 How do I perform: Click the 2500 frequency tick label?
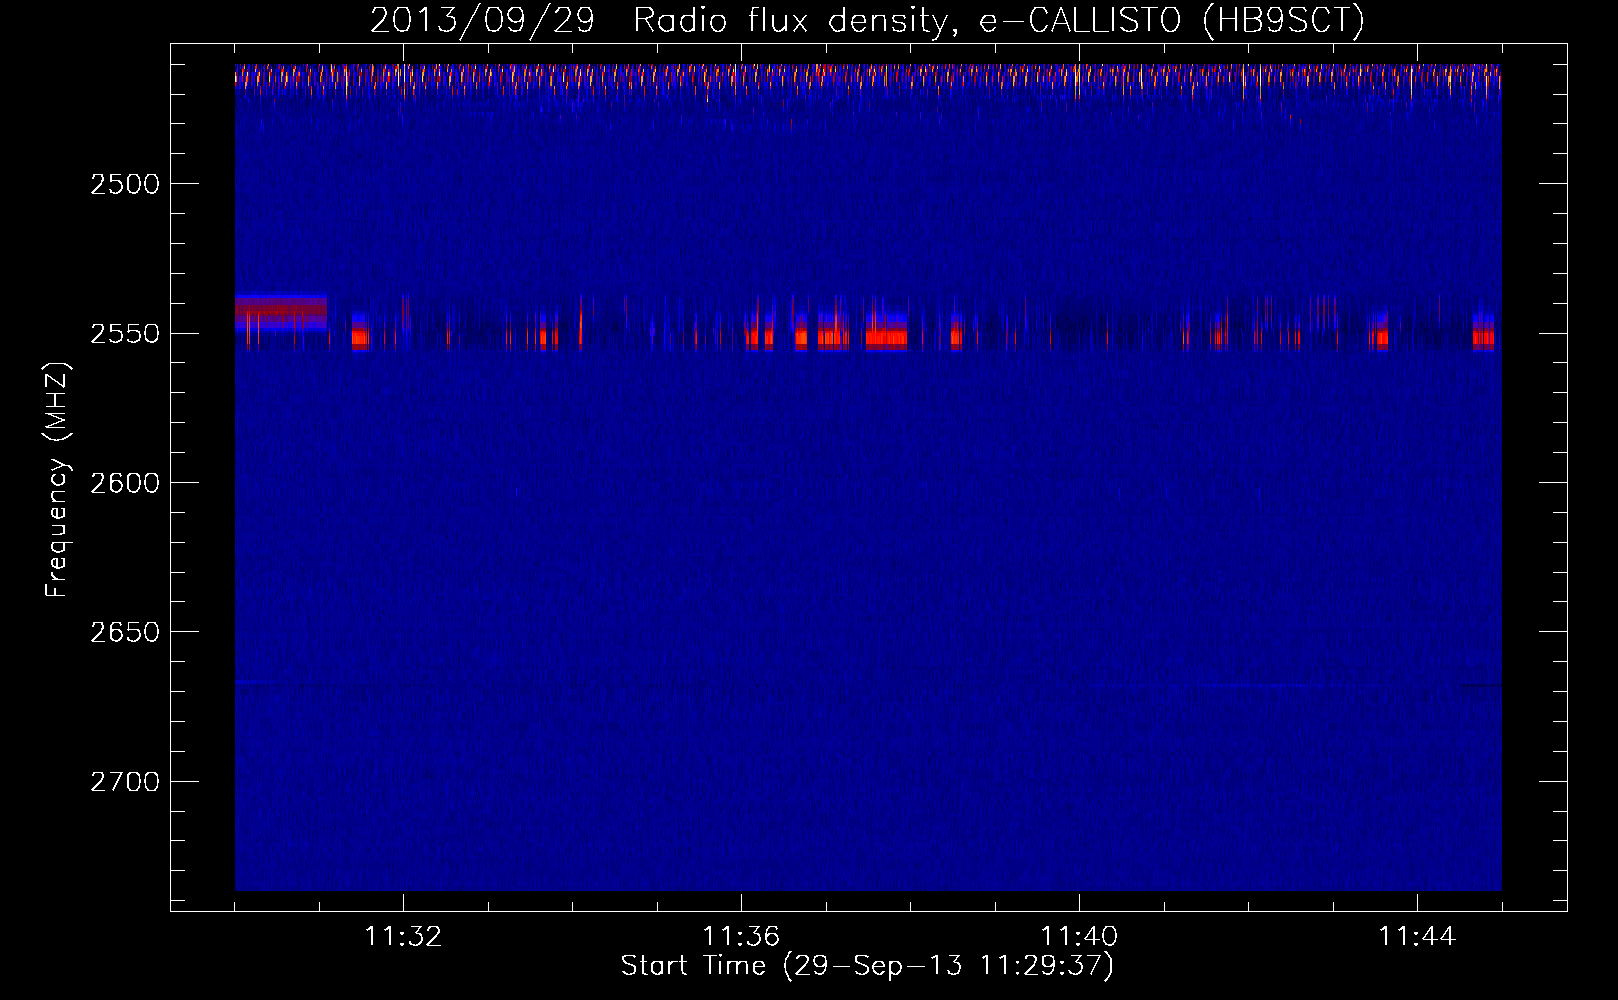point(125,184)
